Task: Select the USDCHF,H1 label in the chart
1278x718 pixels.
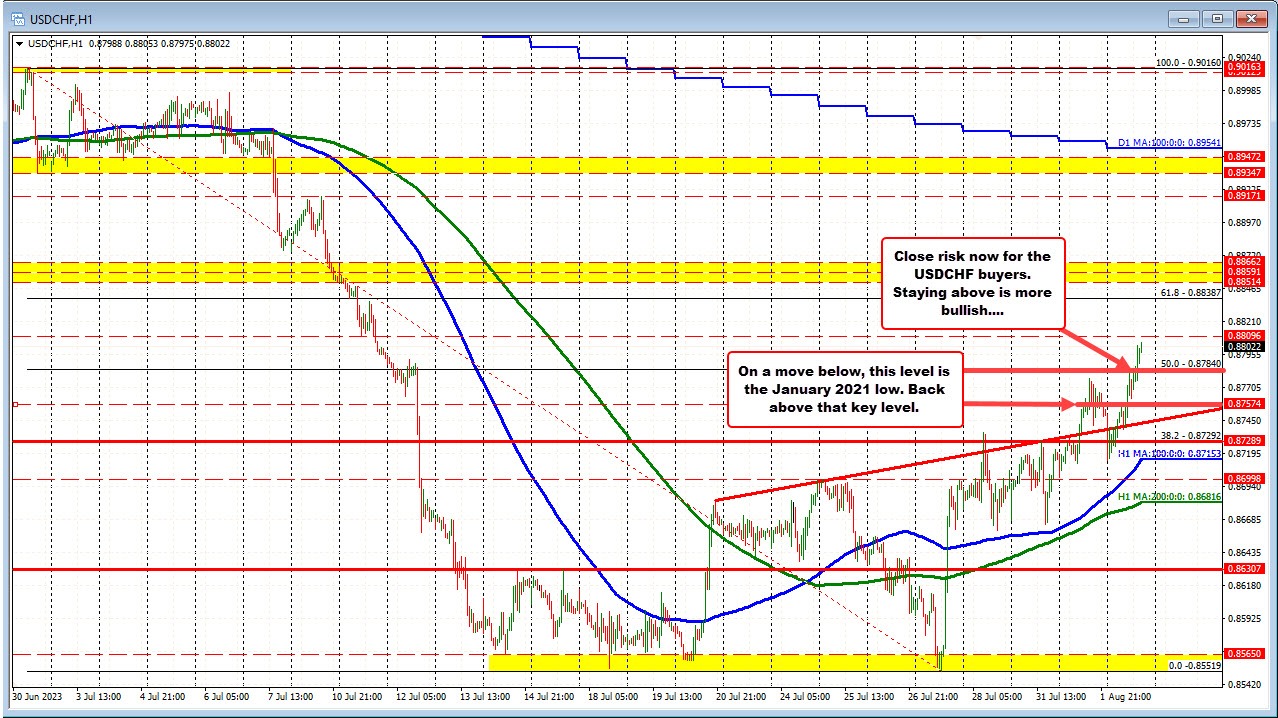Action: [x=55, y=44]
